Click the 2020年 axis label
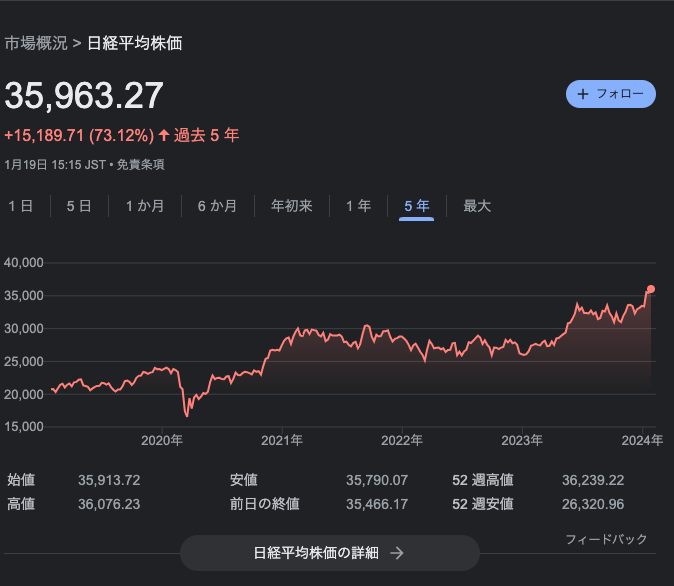 click(162, 440)
